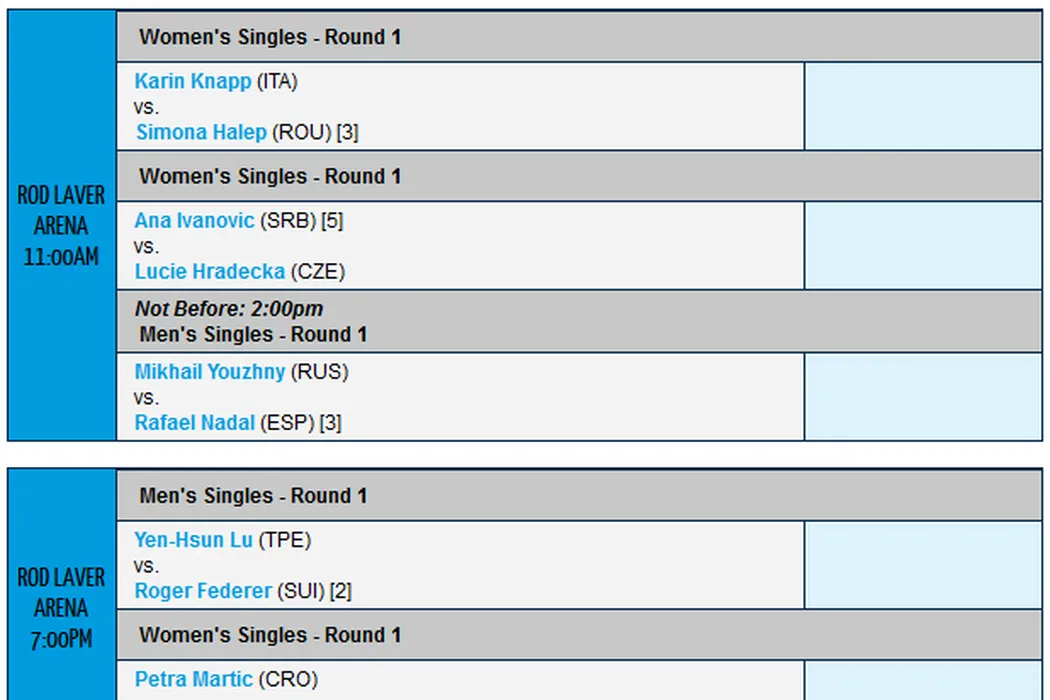
Task: Click the Rod Laver Arena 7:00PM session cell
Action: point(61,608)
